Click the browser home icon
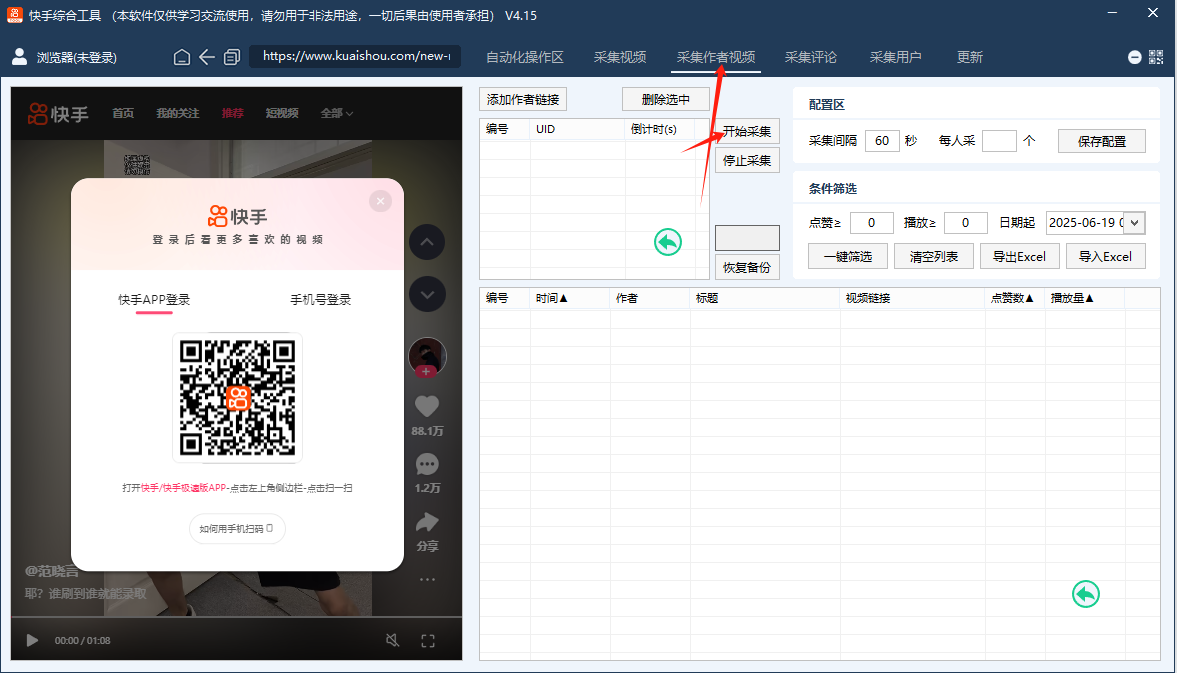 point(182,57)
